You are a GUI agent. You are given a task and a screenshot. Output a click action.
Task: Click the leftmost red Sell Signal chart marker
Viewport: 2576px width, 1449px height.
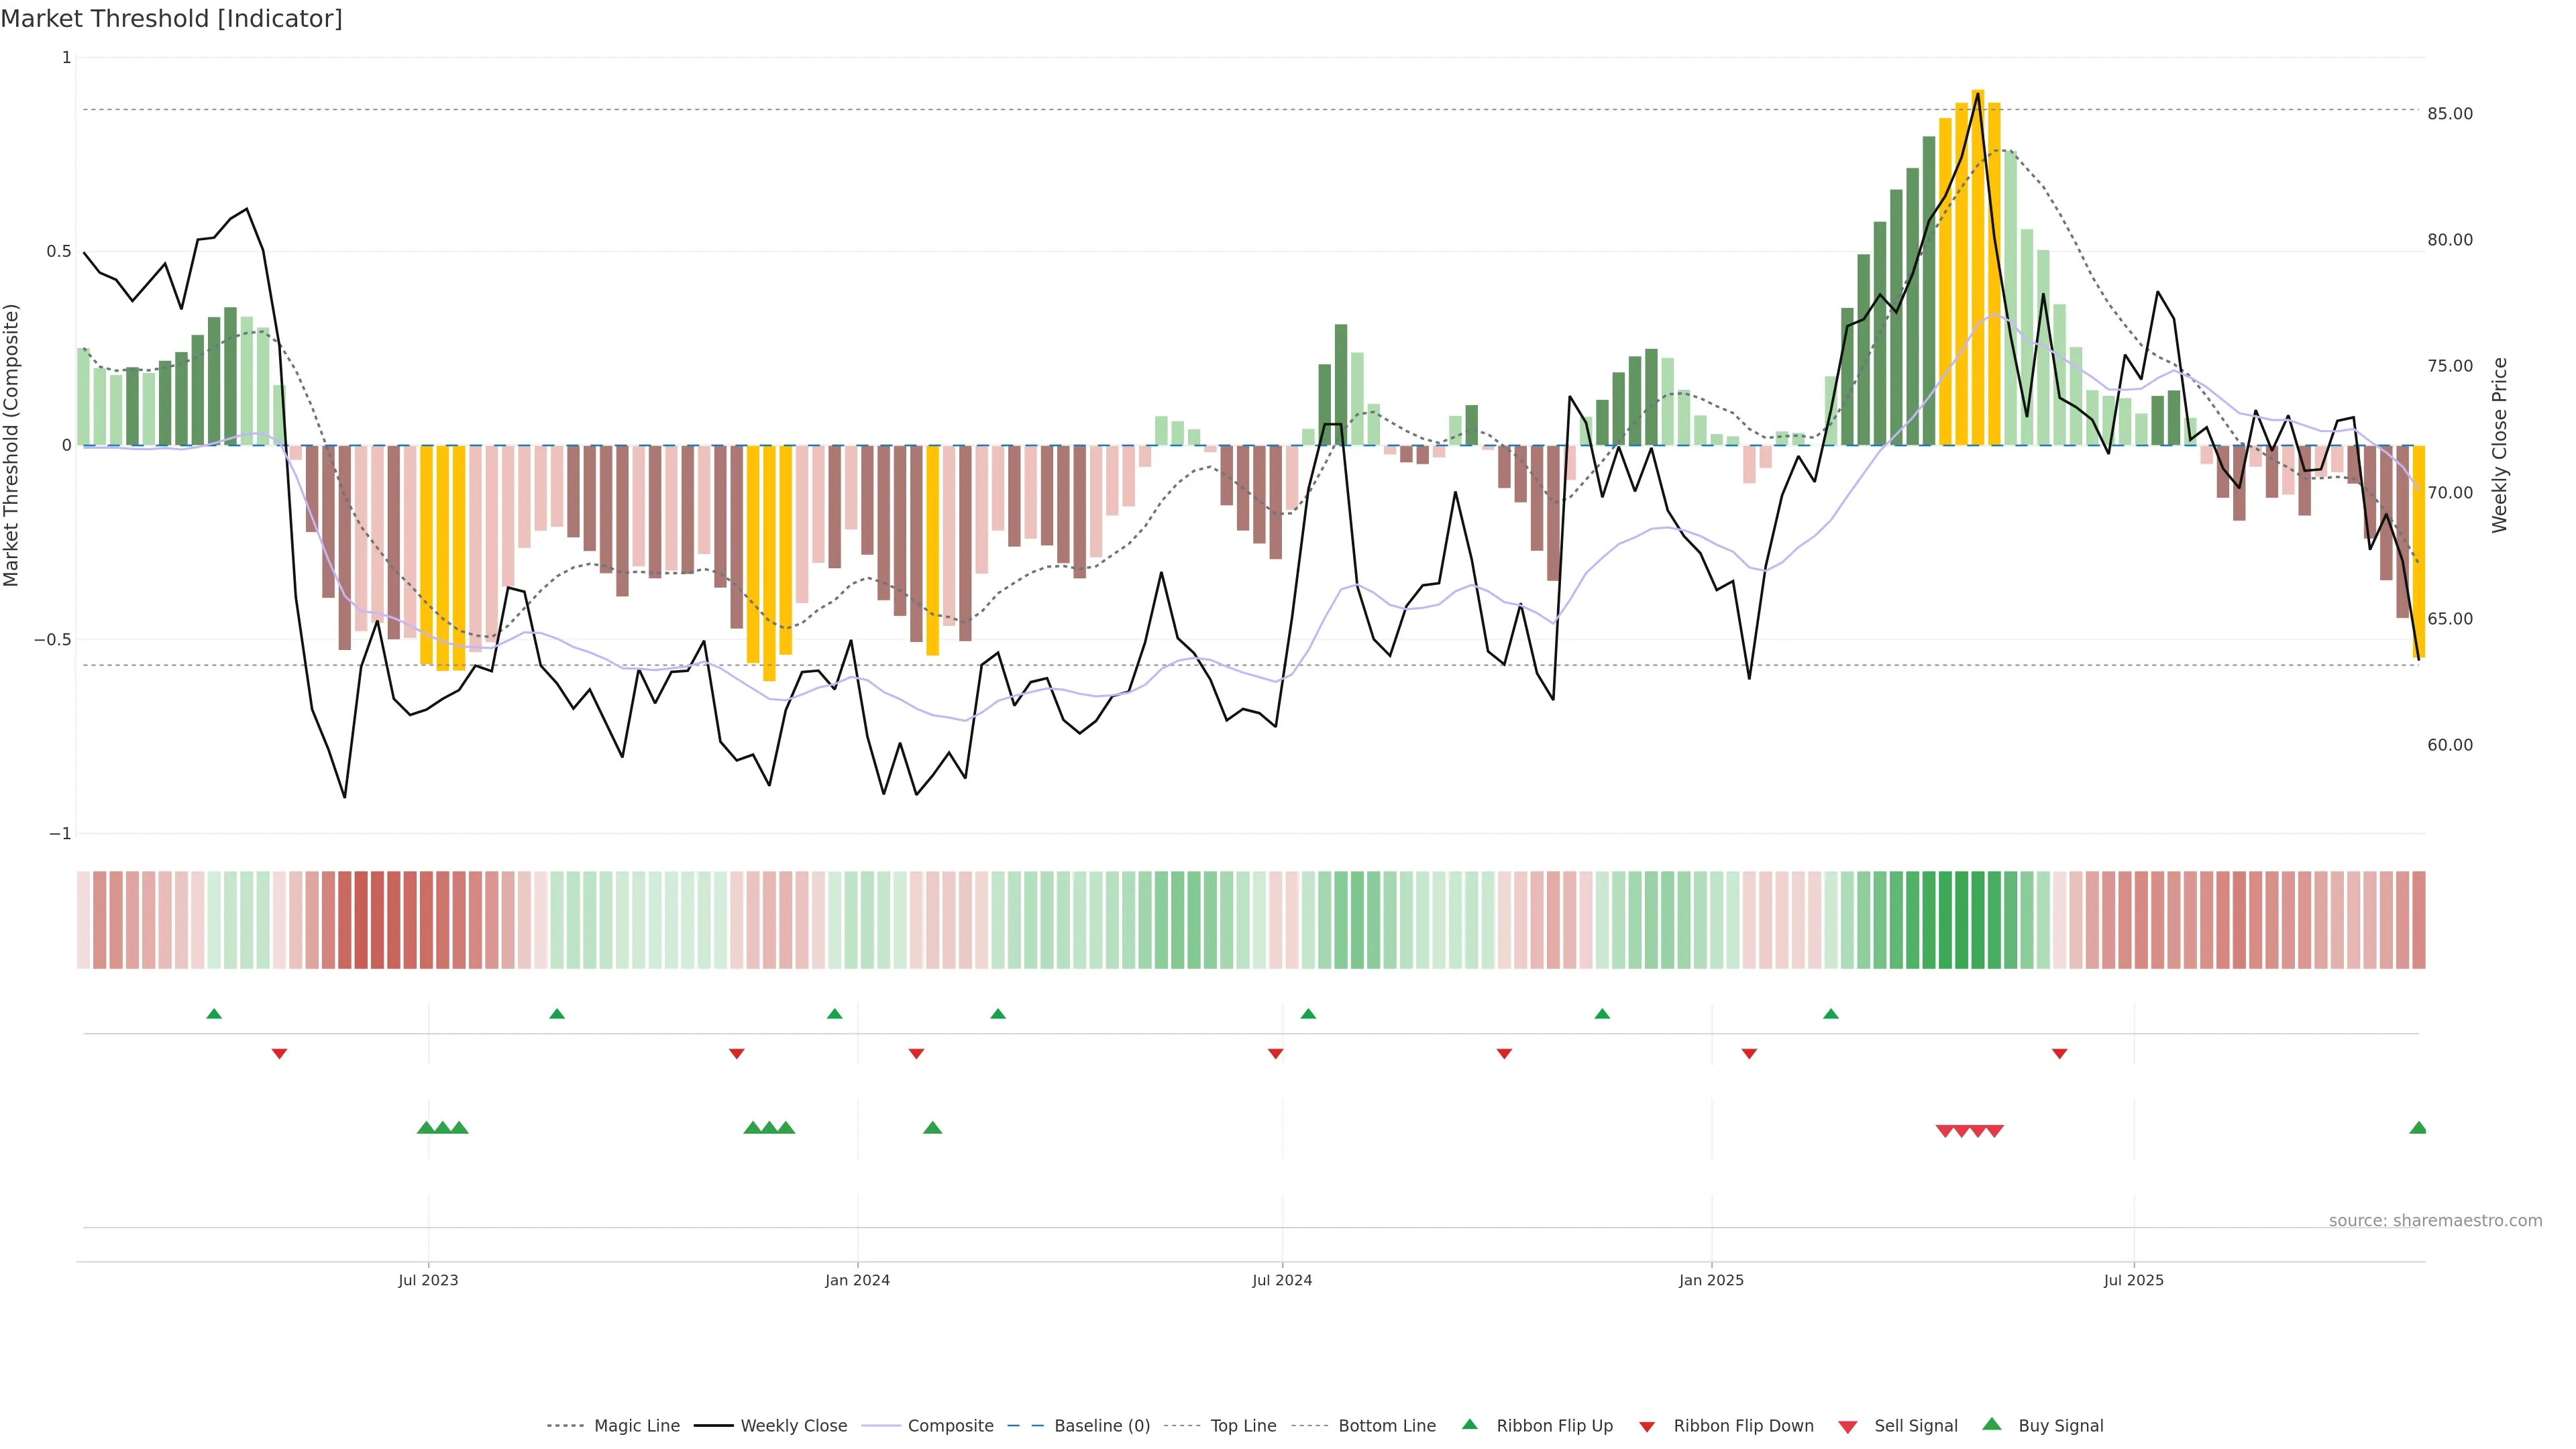1944,1131
